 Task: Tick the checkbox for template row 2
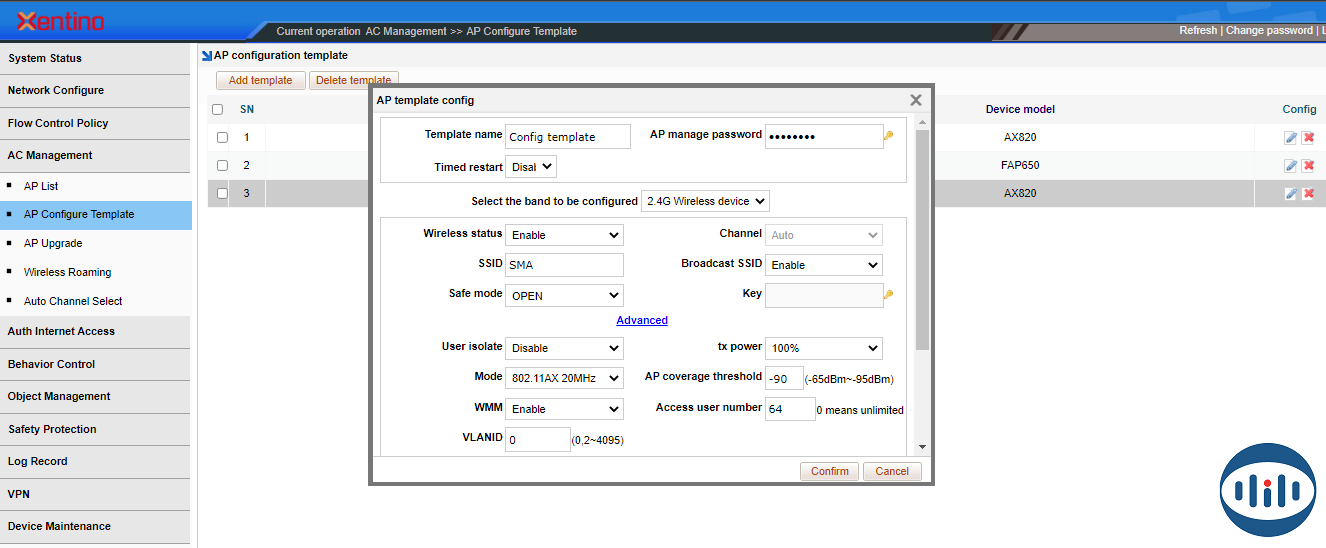222,166
